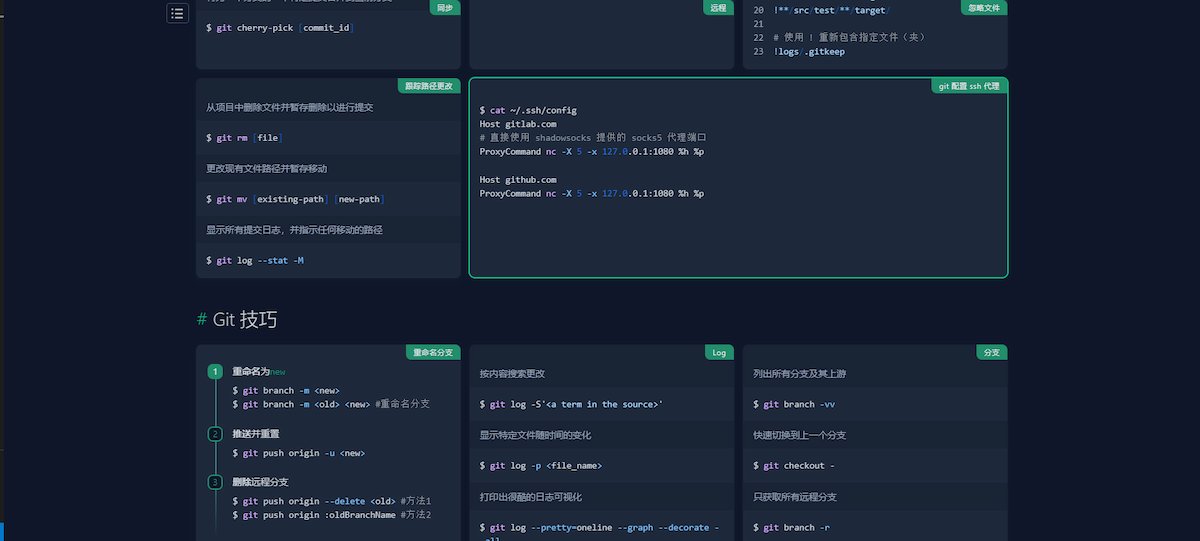The image size is (1200, 541).
Task: Click the 忽略文件 card badge
Action: pyautogui.click(x=984, y=7)
